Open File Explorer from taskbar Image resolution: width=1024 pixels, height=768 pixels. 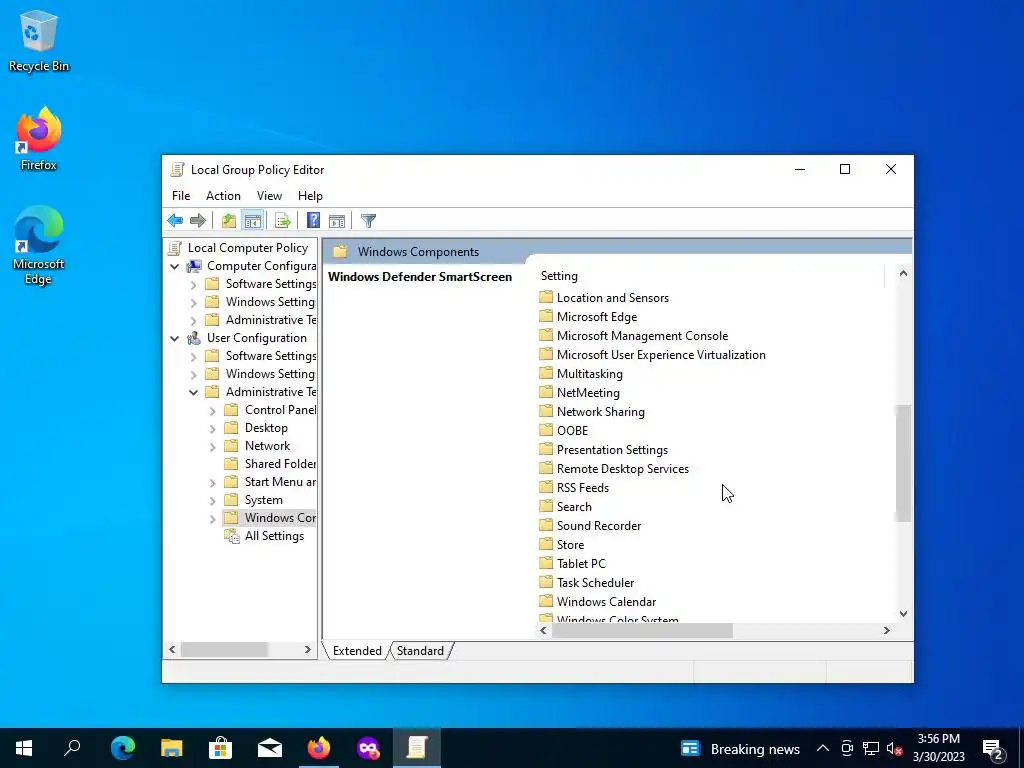tap(172, 748)
